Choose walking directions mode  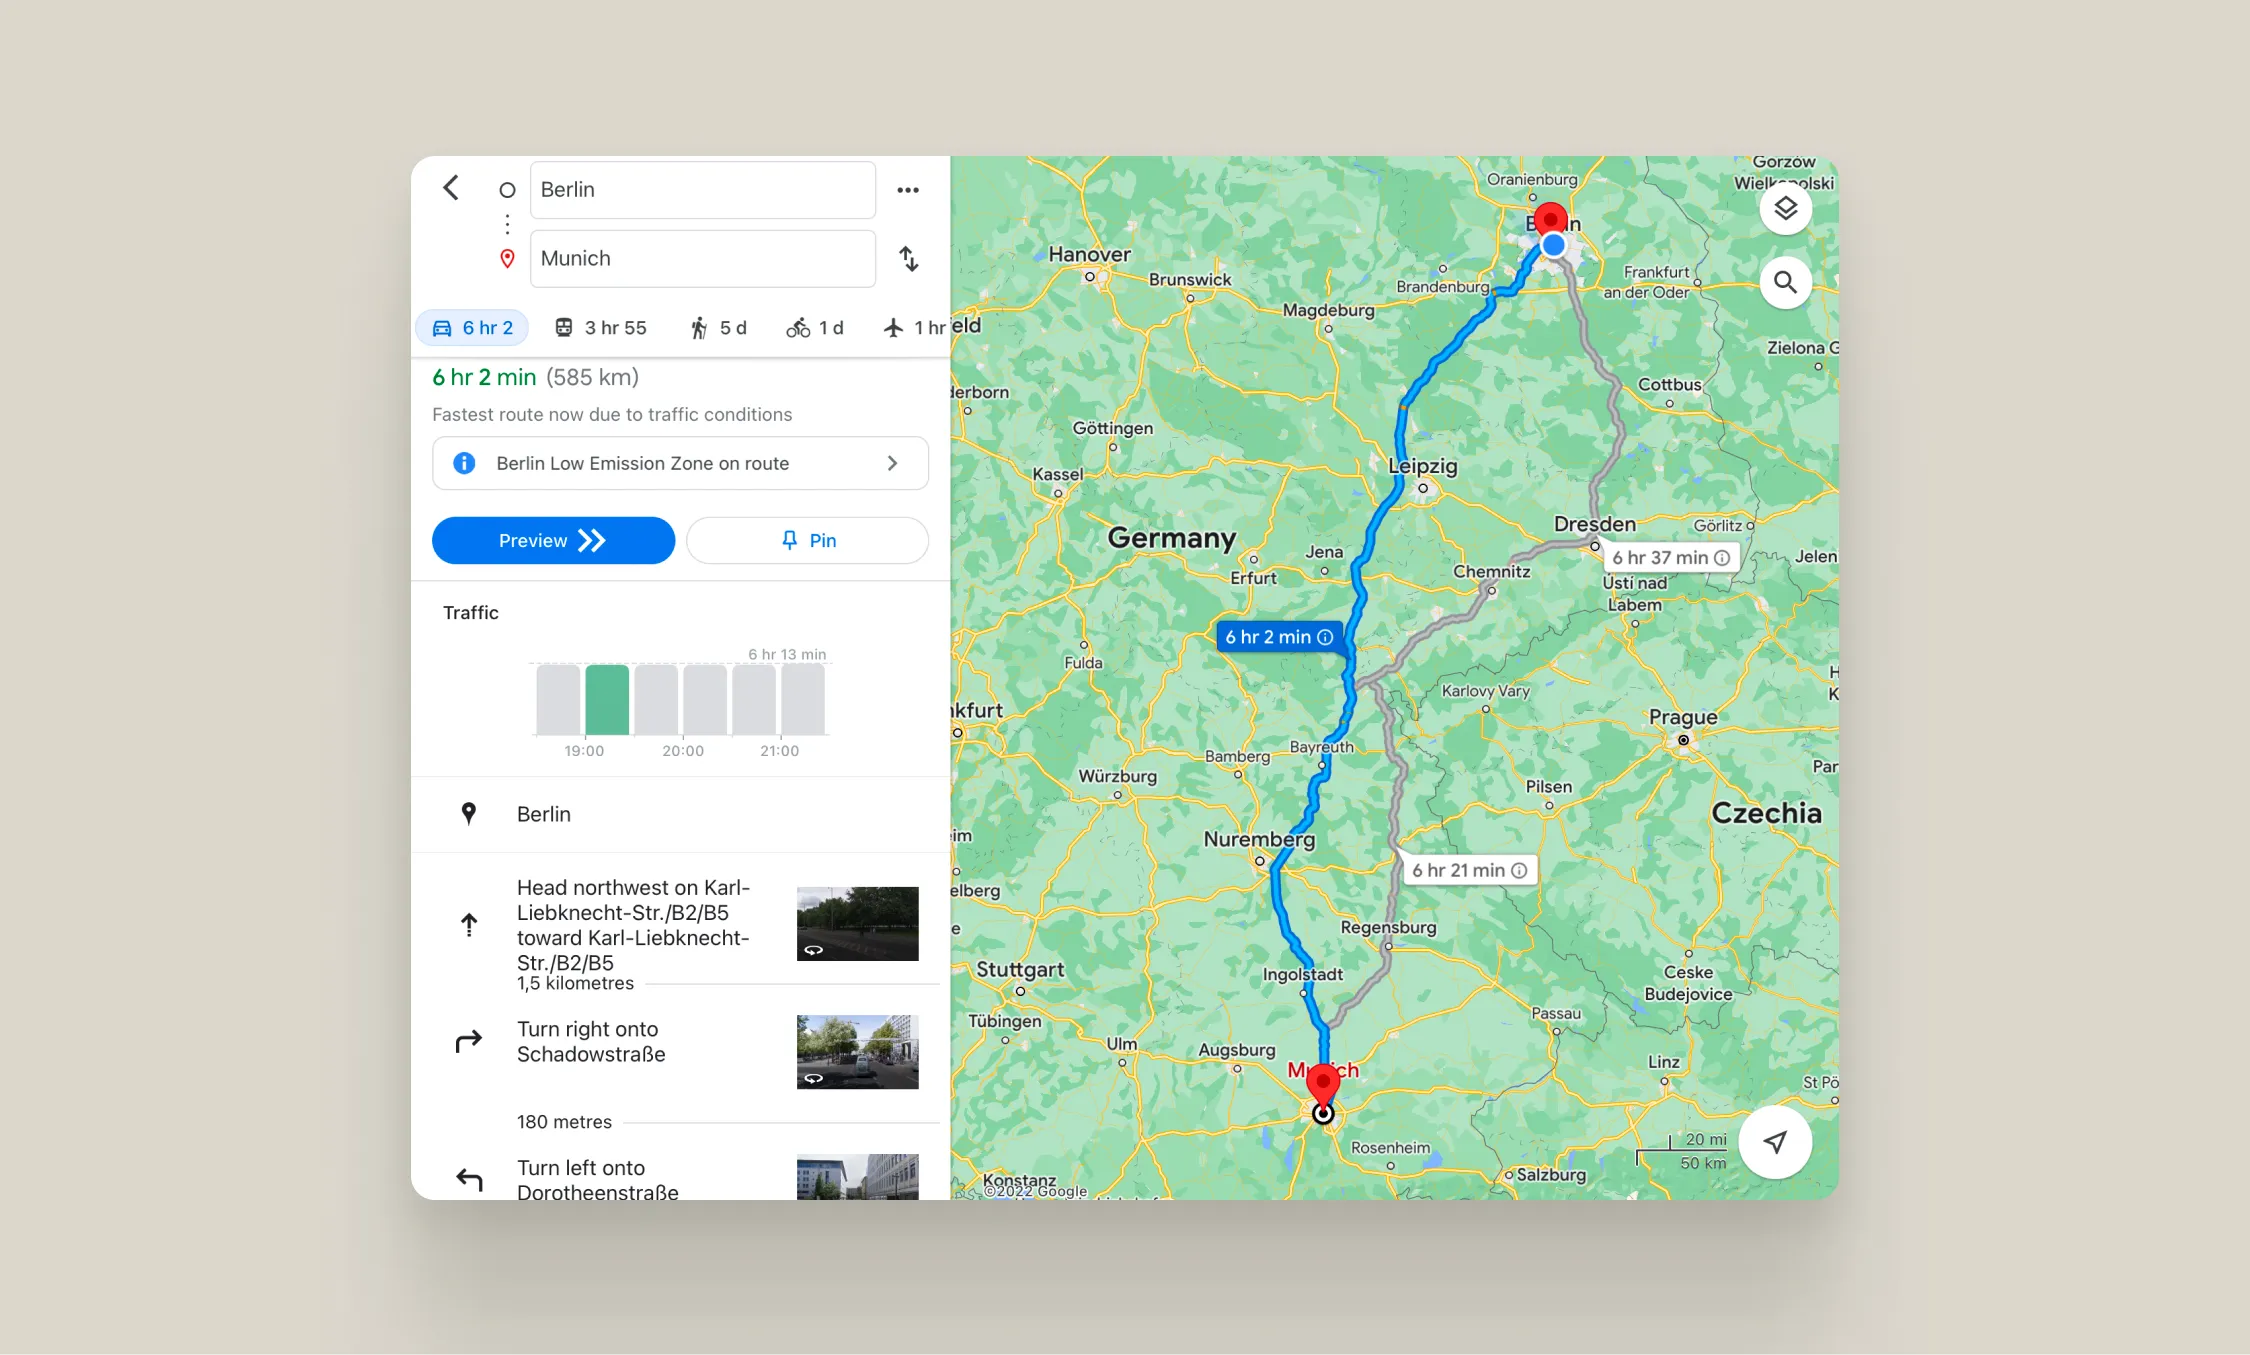[x=718, y=327]
